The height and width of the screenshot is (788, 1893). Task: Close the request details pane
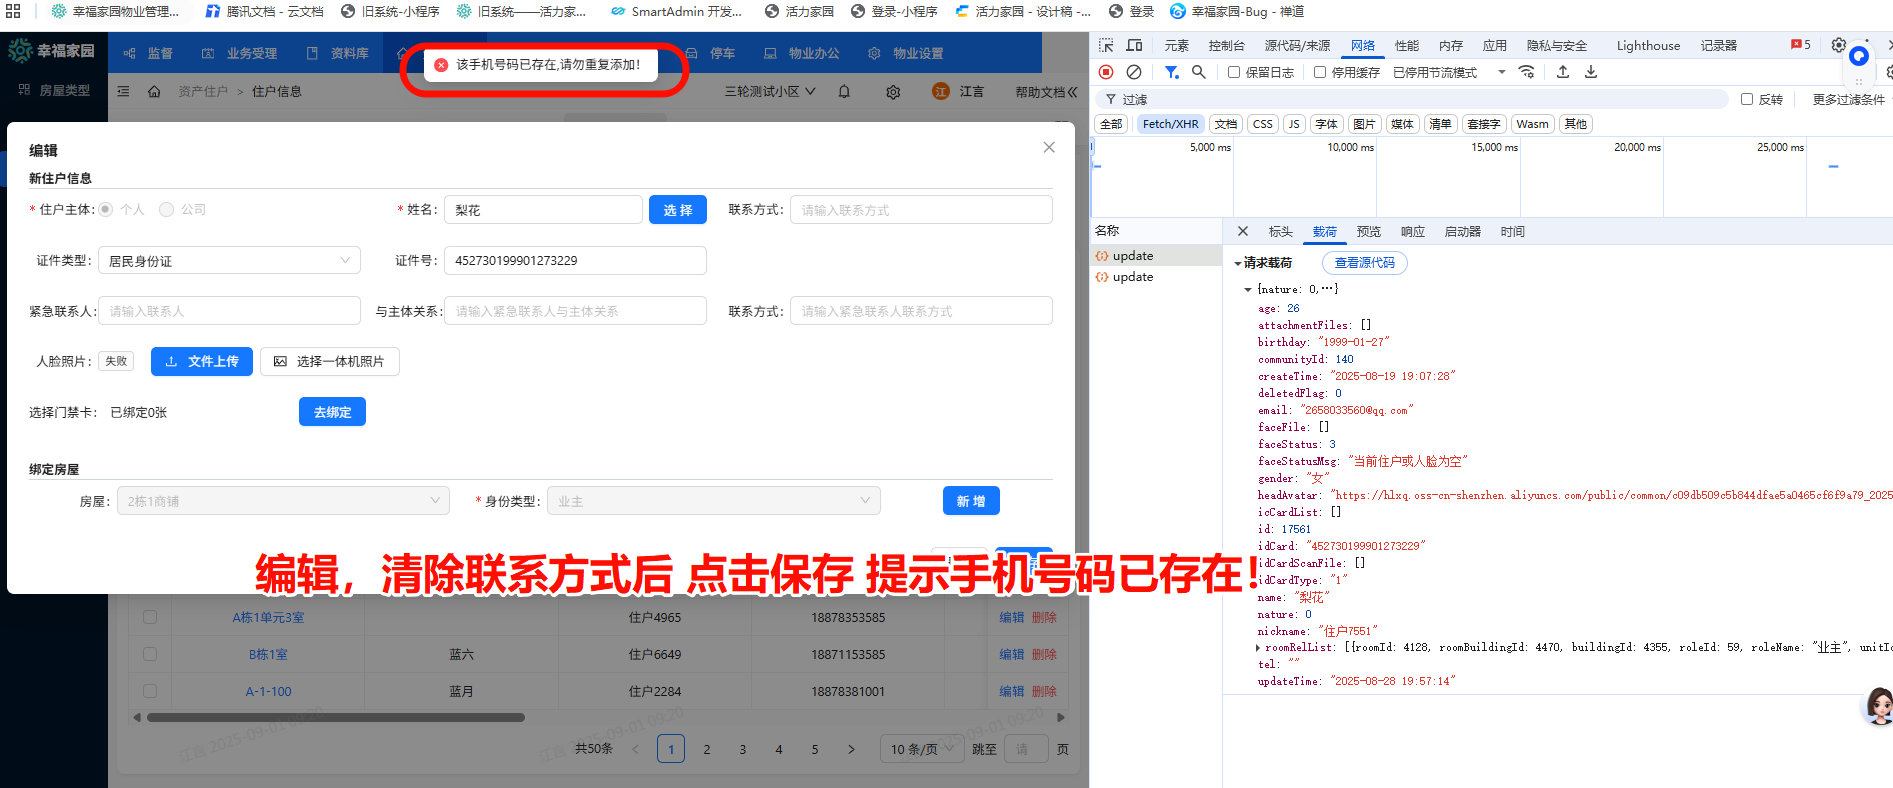tap(1243, 231)
